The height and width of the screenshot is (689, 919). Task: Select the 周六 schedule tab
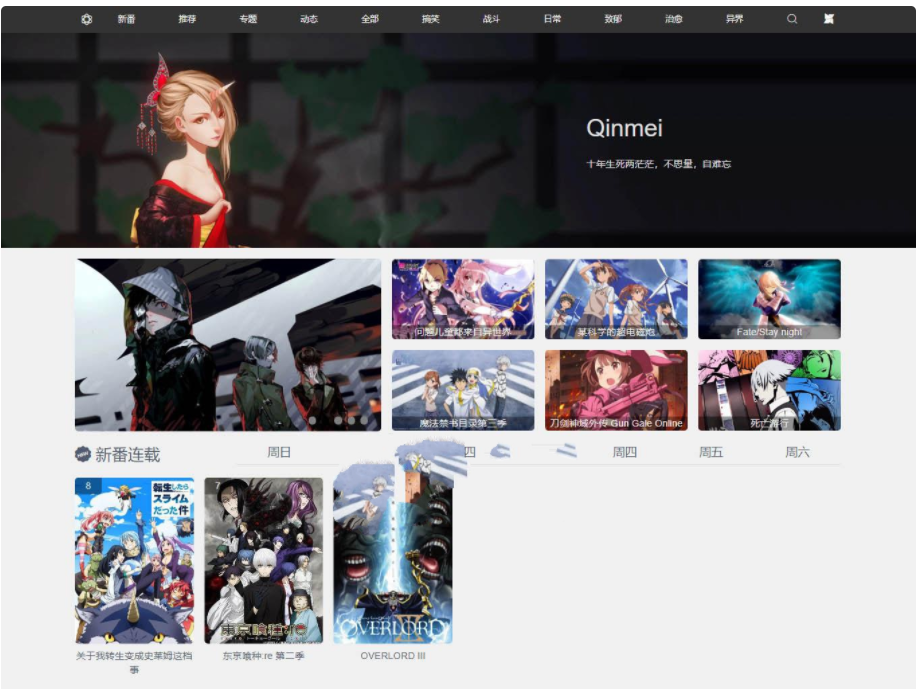(x=798, y=452)
